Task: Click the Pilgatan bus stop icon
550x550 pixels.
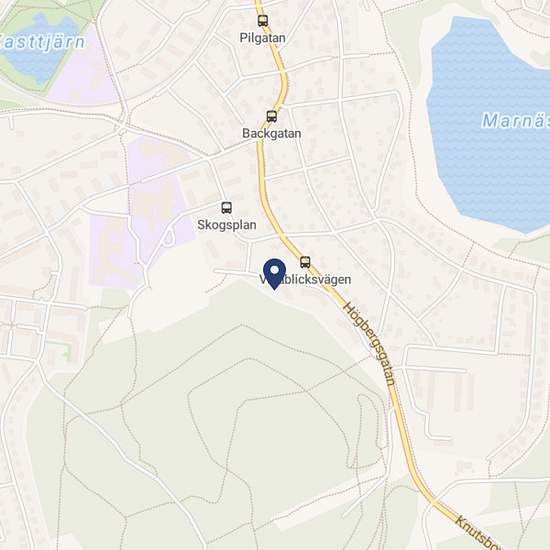Action: tap(263, 21)
